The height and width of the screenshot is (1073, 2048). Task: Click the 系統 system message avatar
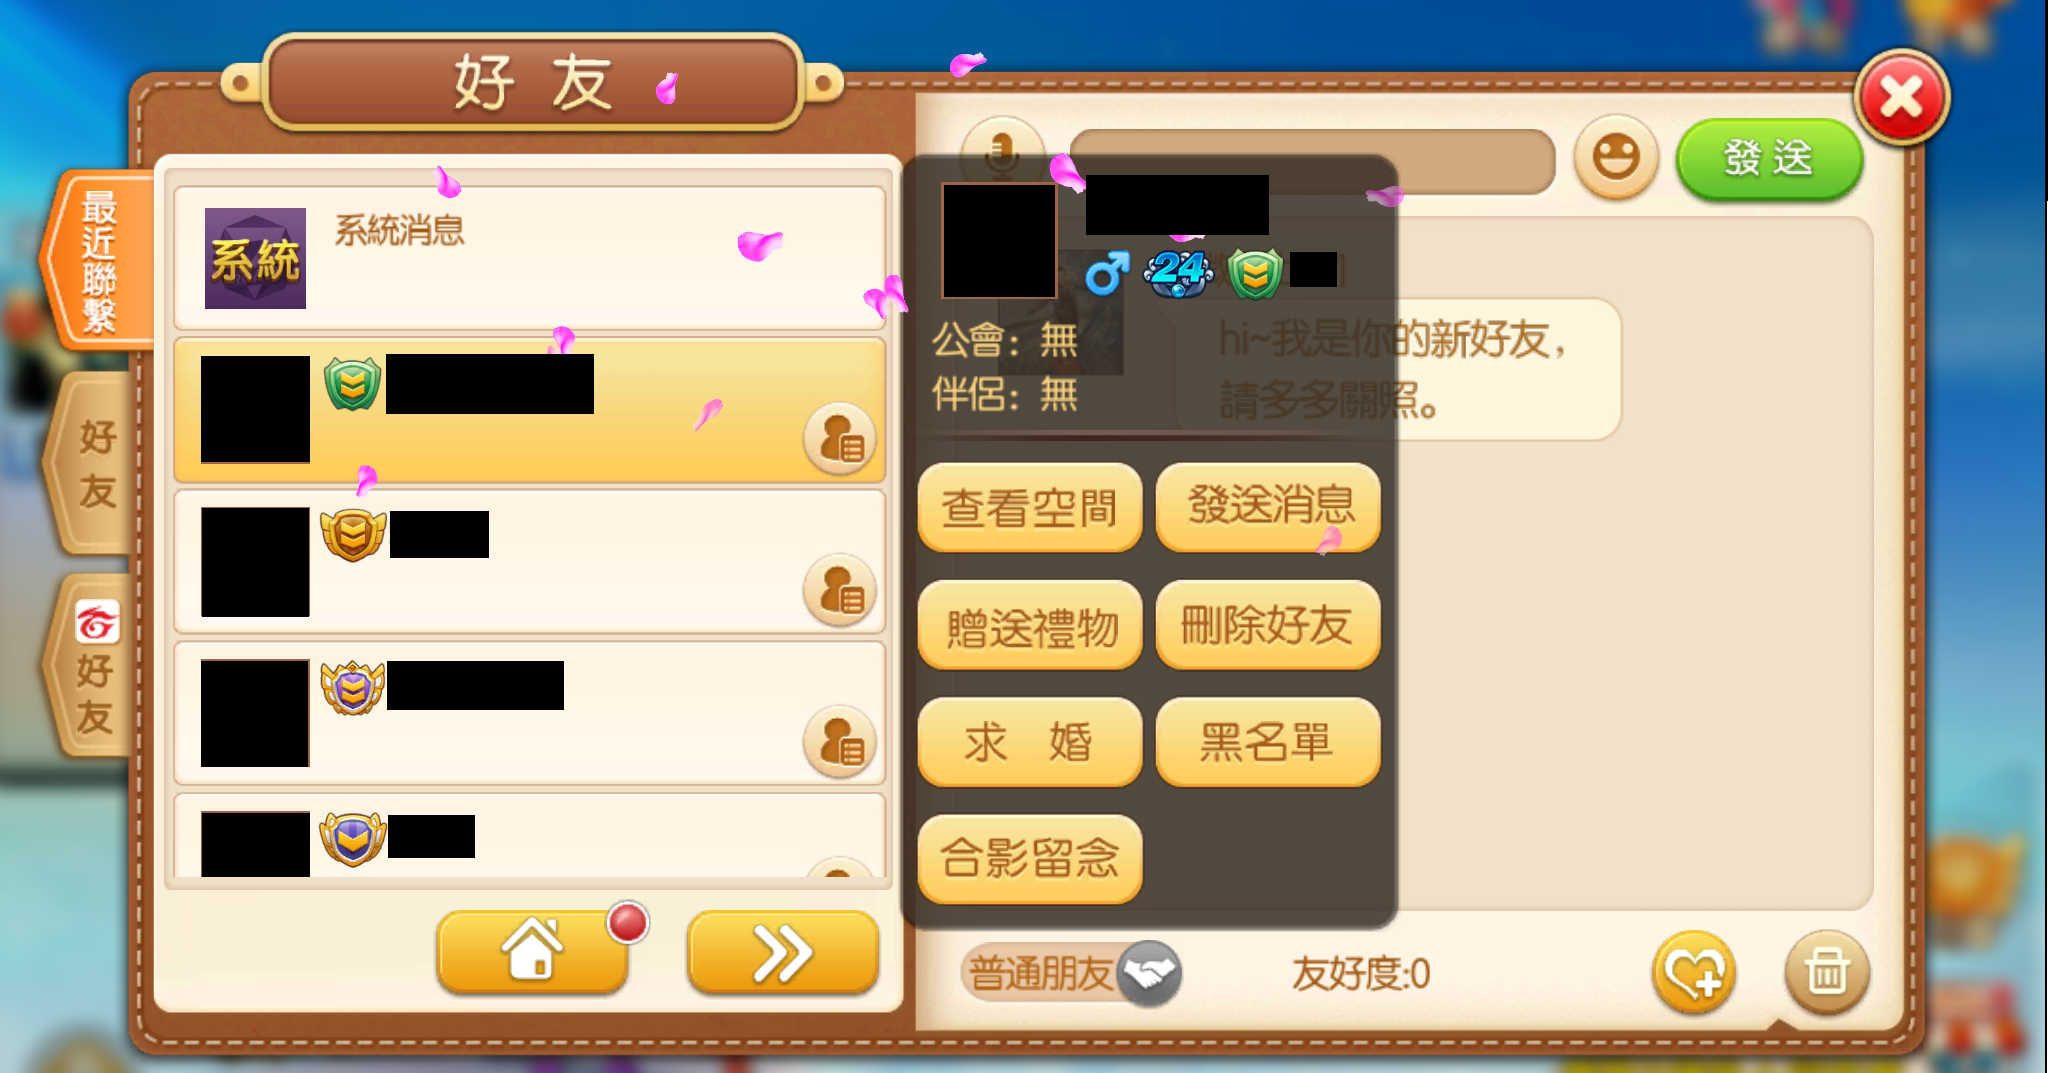coord(255,258)
